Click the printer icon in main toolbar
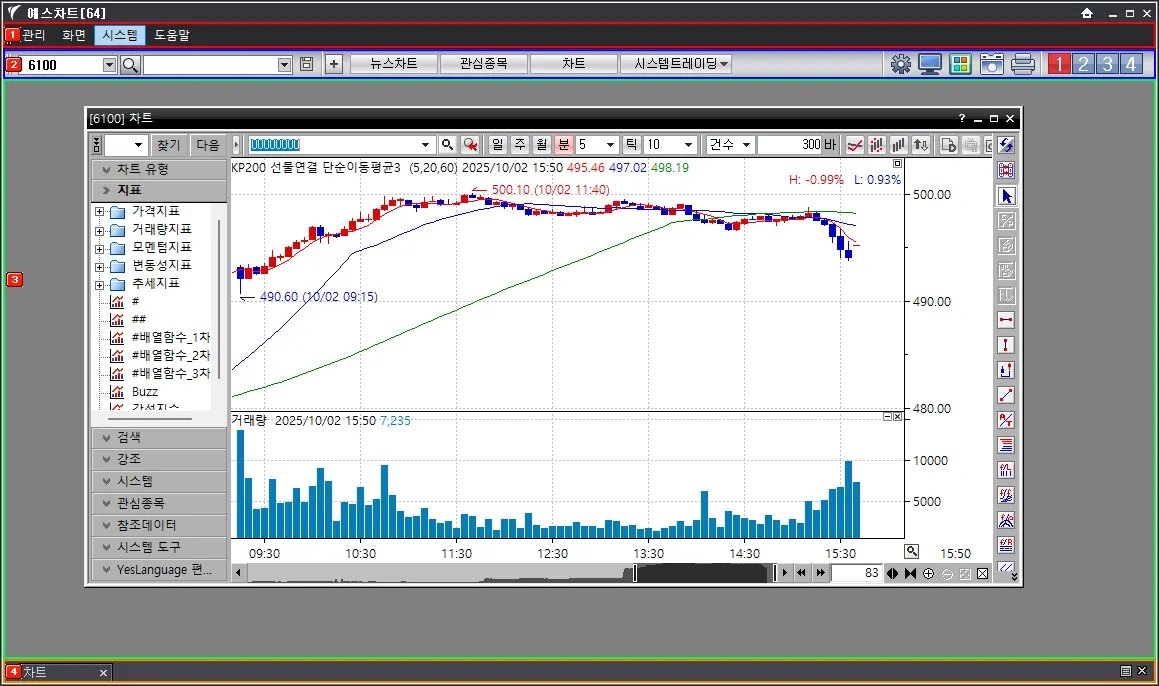The height and width of the screenshot is (686, 1159). [x=1022, y=64]
